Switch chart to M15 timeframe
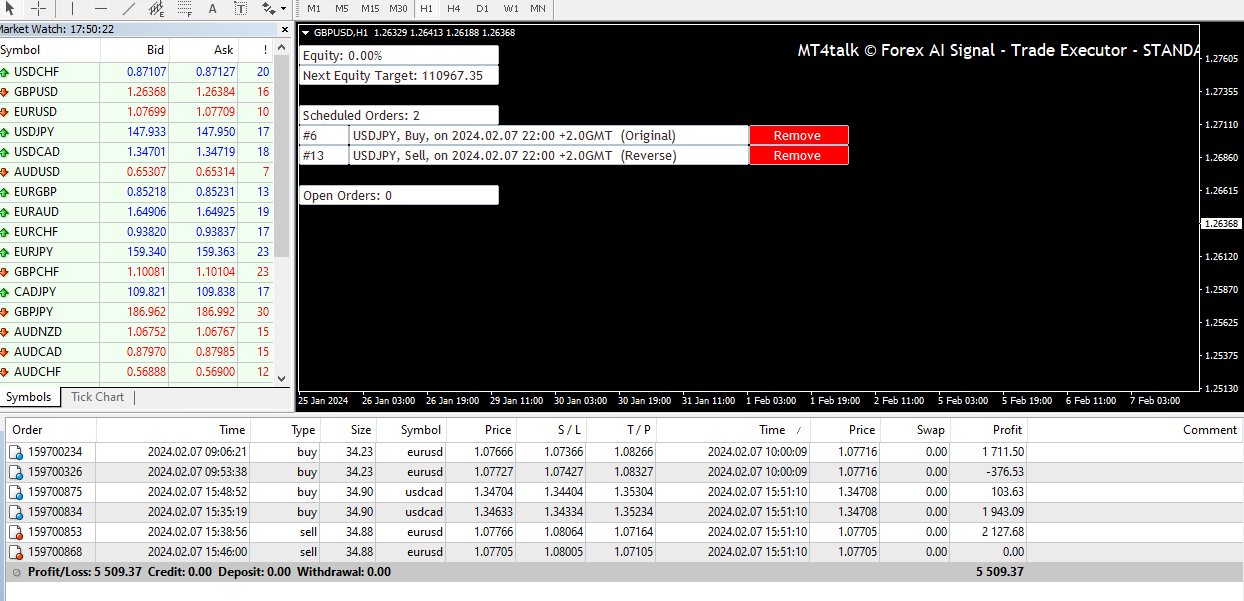Image resolution: width=1244 pixels, height=601 pixels. click(x=370, y=8)
